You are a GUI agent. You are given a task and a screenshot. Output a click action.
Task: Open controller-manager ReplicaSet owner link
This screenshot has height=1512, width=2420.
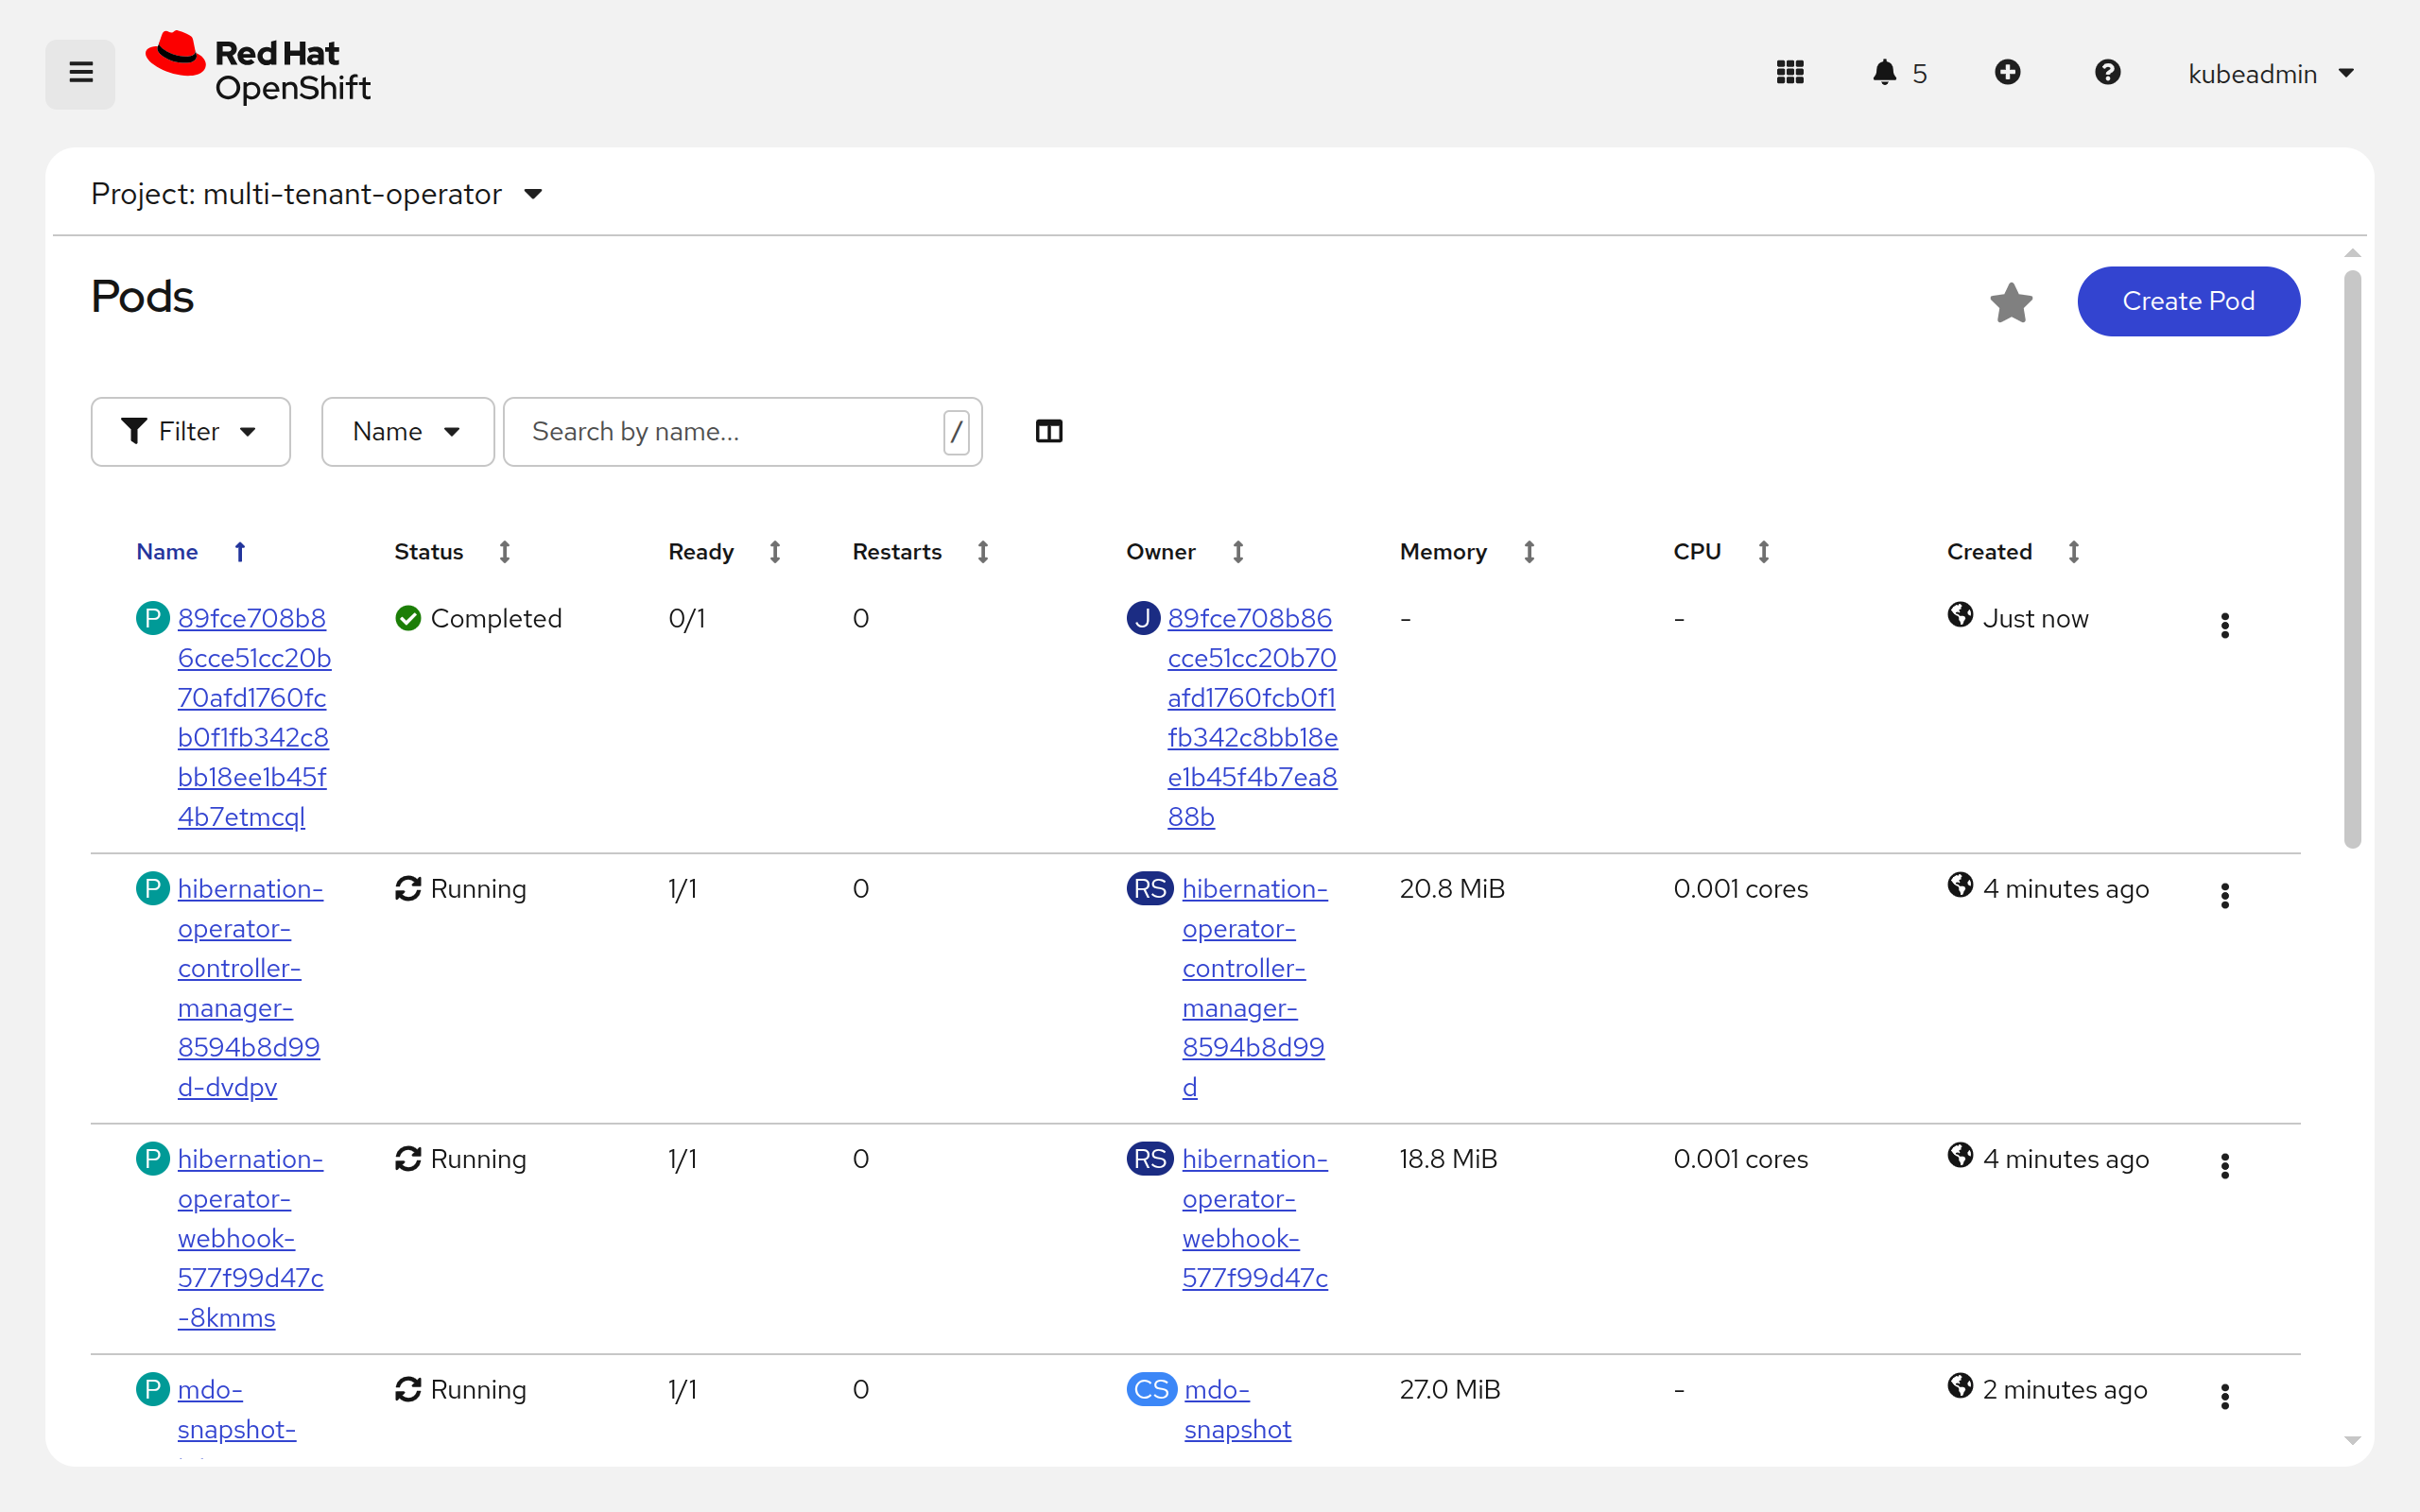pyautogui.click(x=1254, y=988)
